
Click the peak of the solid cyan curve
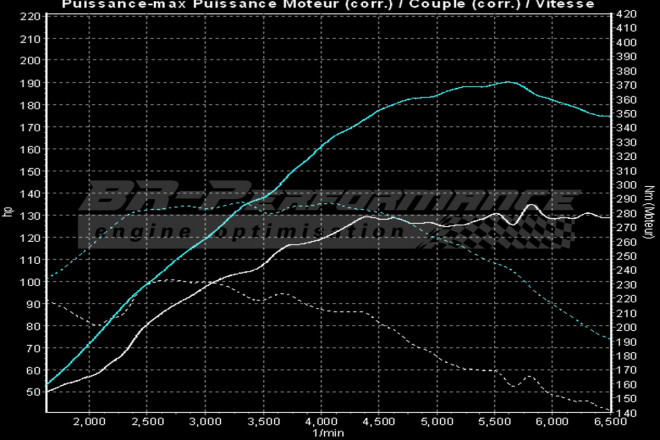tap(508, 82)
